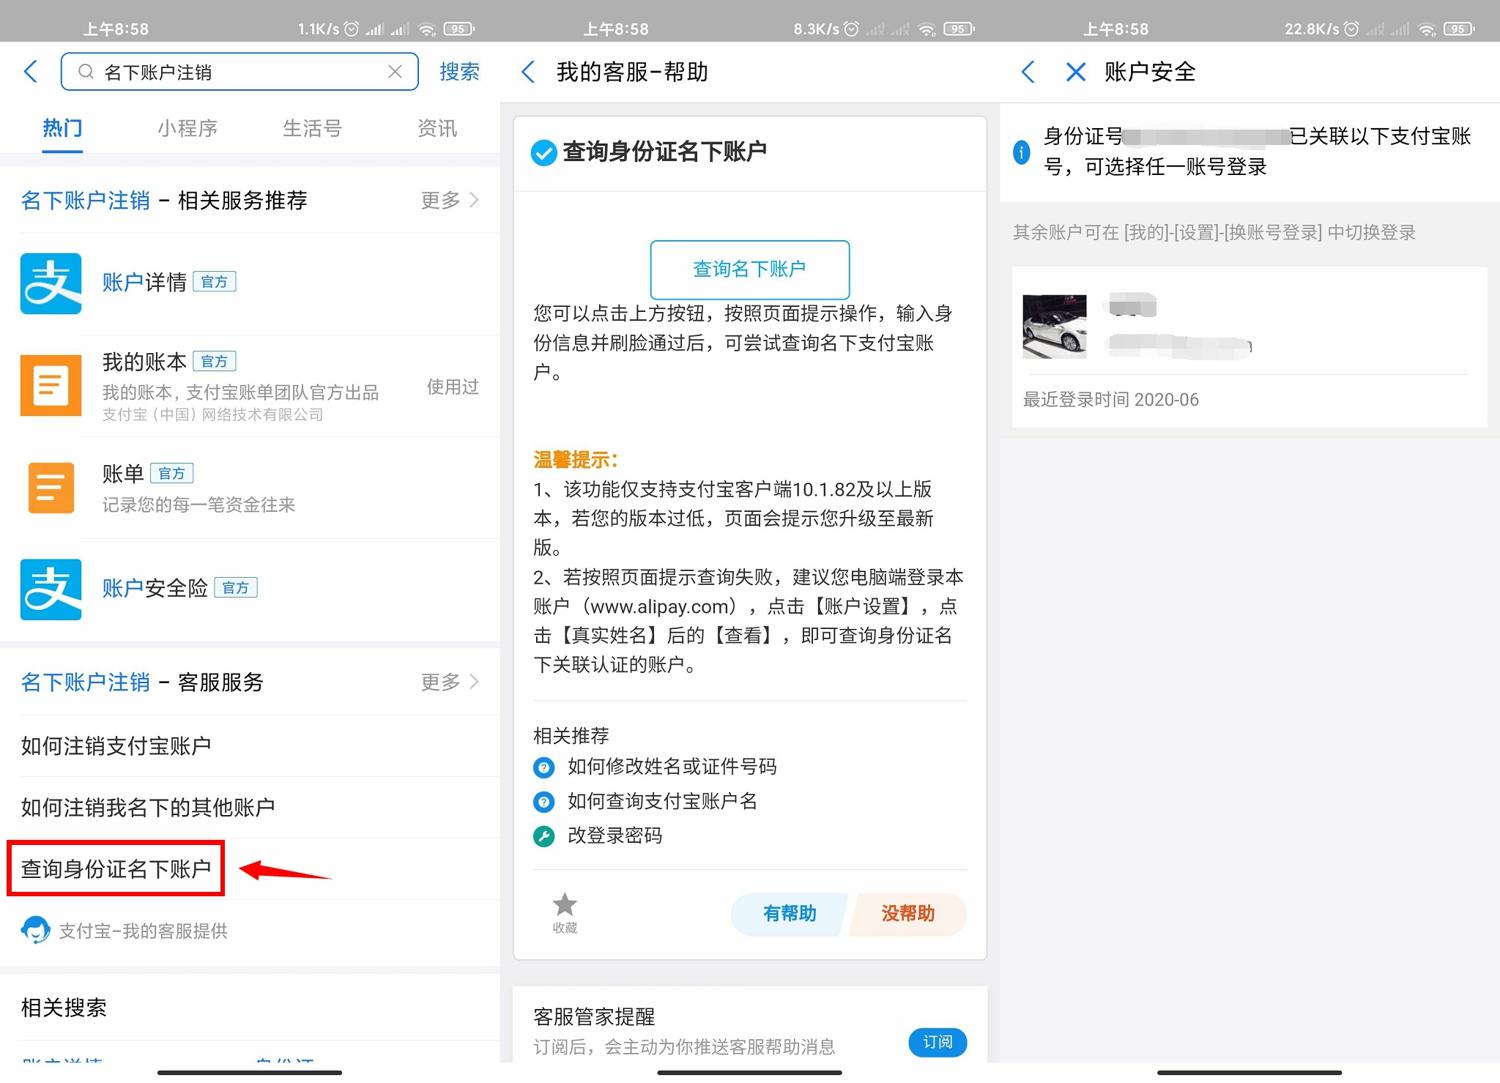
Task: Mark the article as 没帮助
Action: (907, 914)
